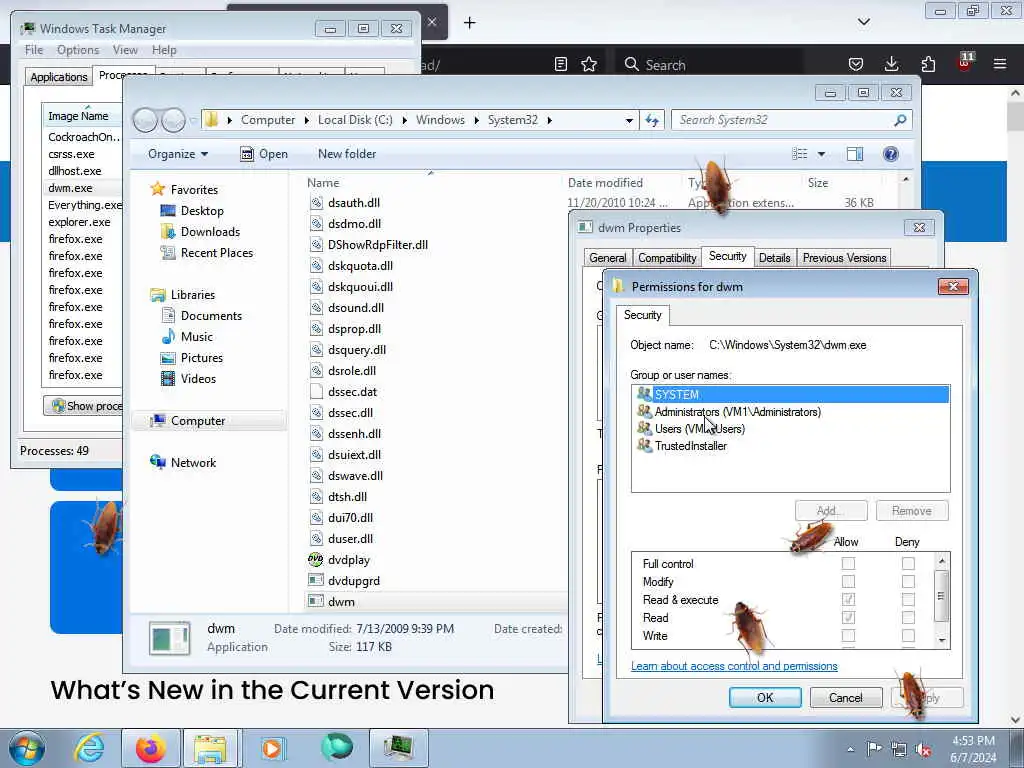Open Videos library in sidebar
This screenshot has width=1024, height=768.
point(198,379)
